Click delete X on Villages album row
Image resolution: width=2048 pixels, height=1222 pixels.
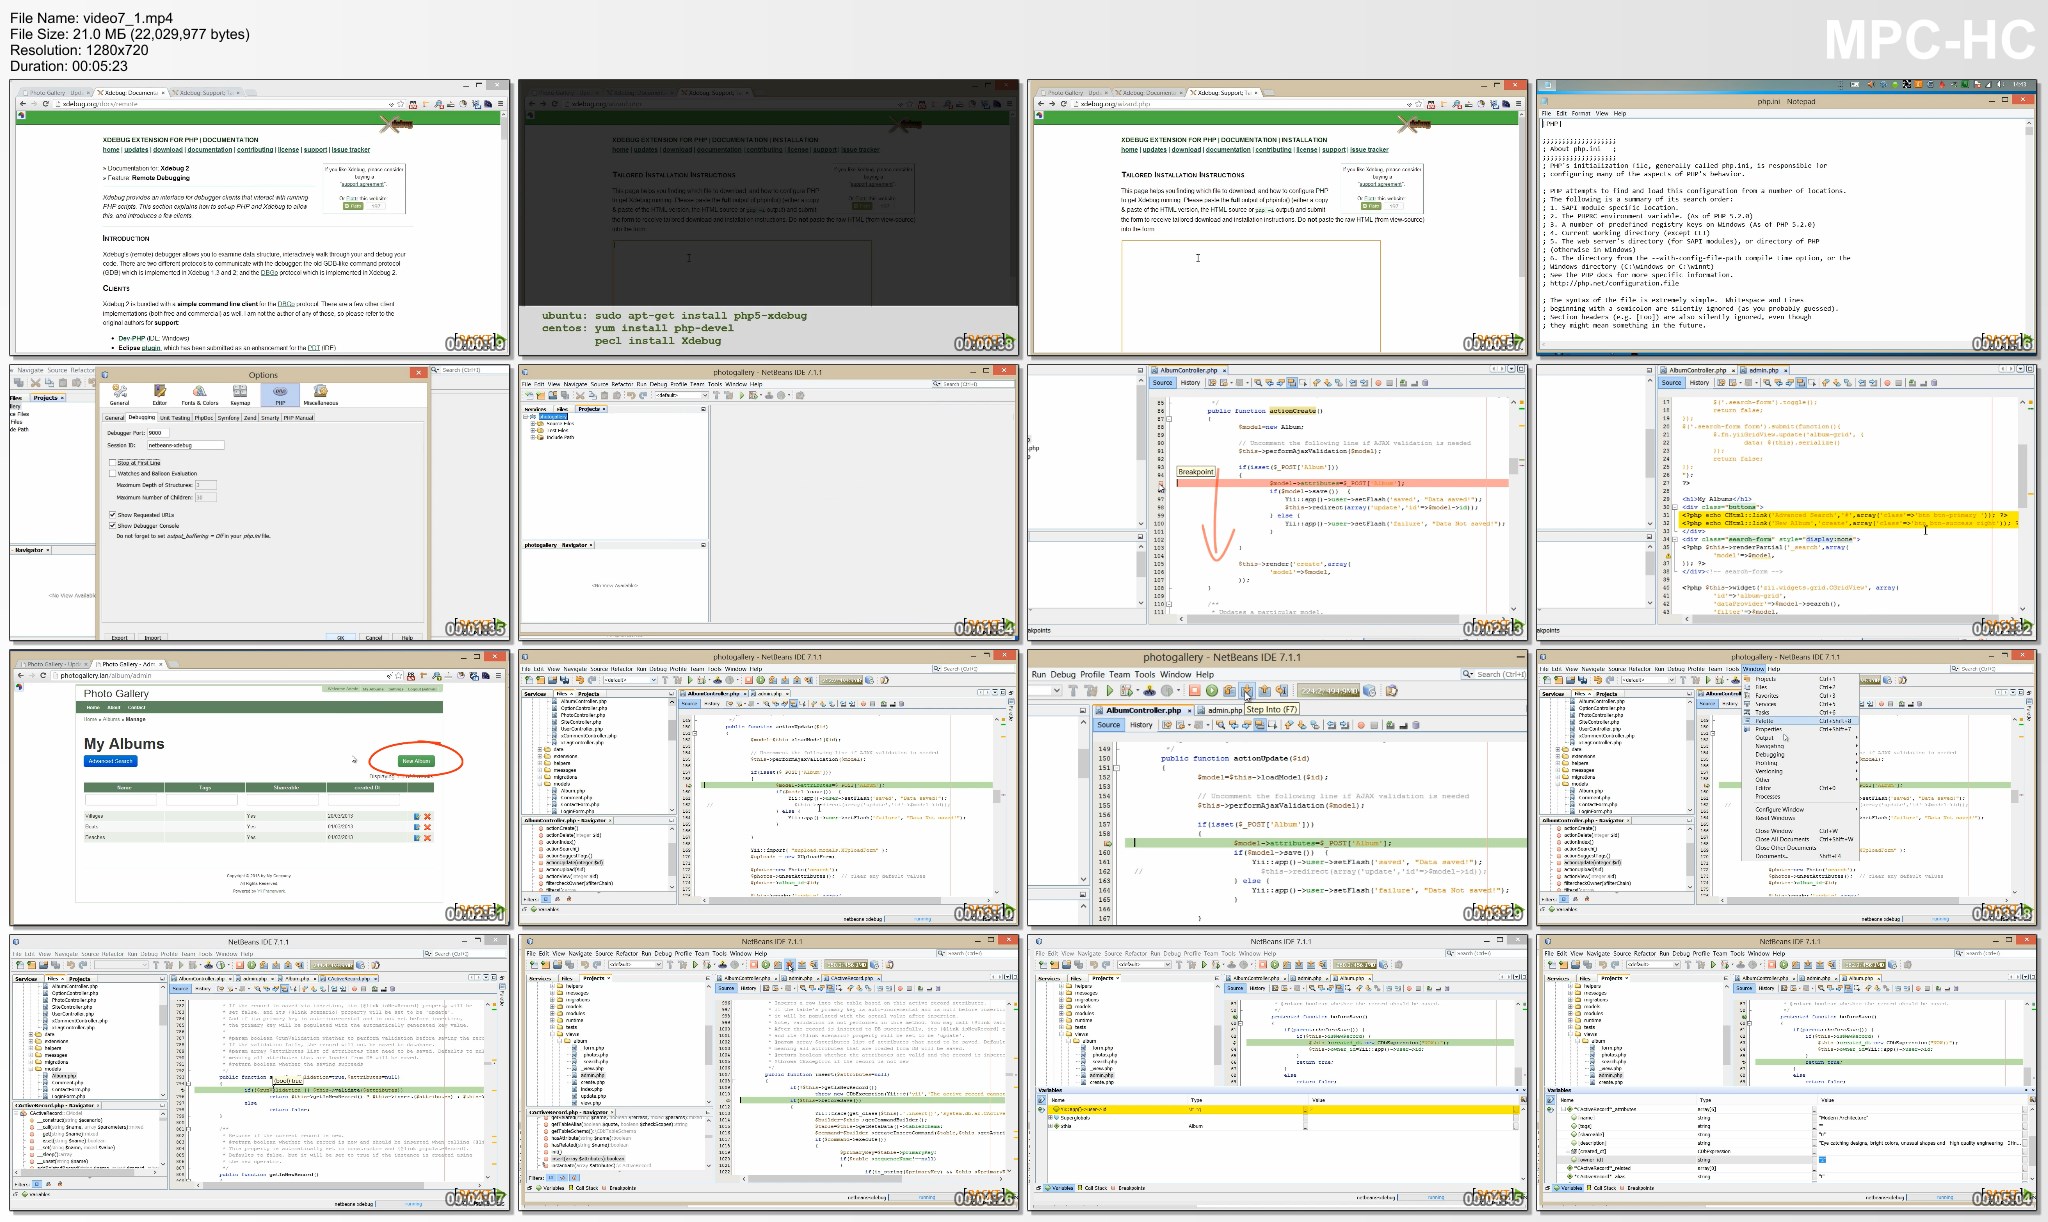(427, 816)
